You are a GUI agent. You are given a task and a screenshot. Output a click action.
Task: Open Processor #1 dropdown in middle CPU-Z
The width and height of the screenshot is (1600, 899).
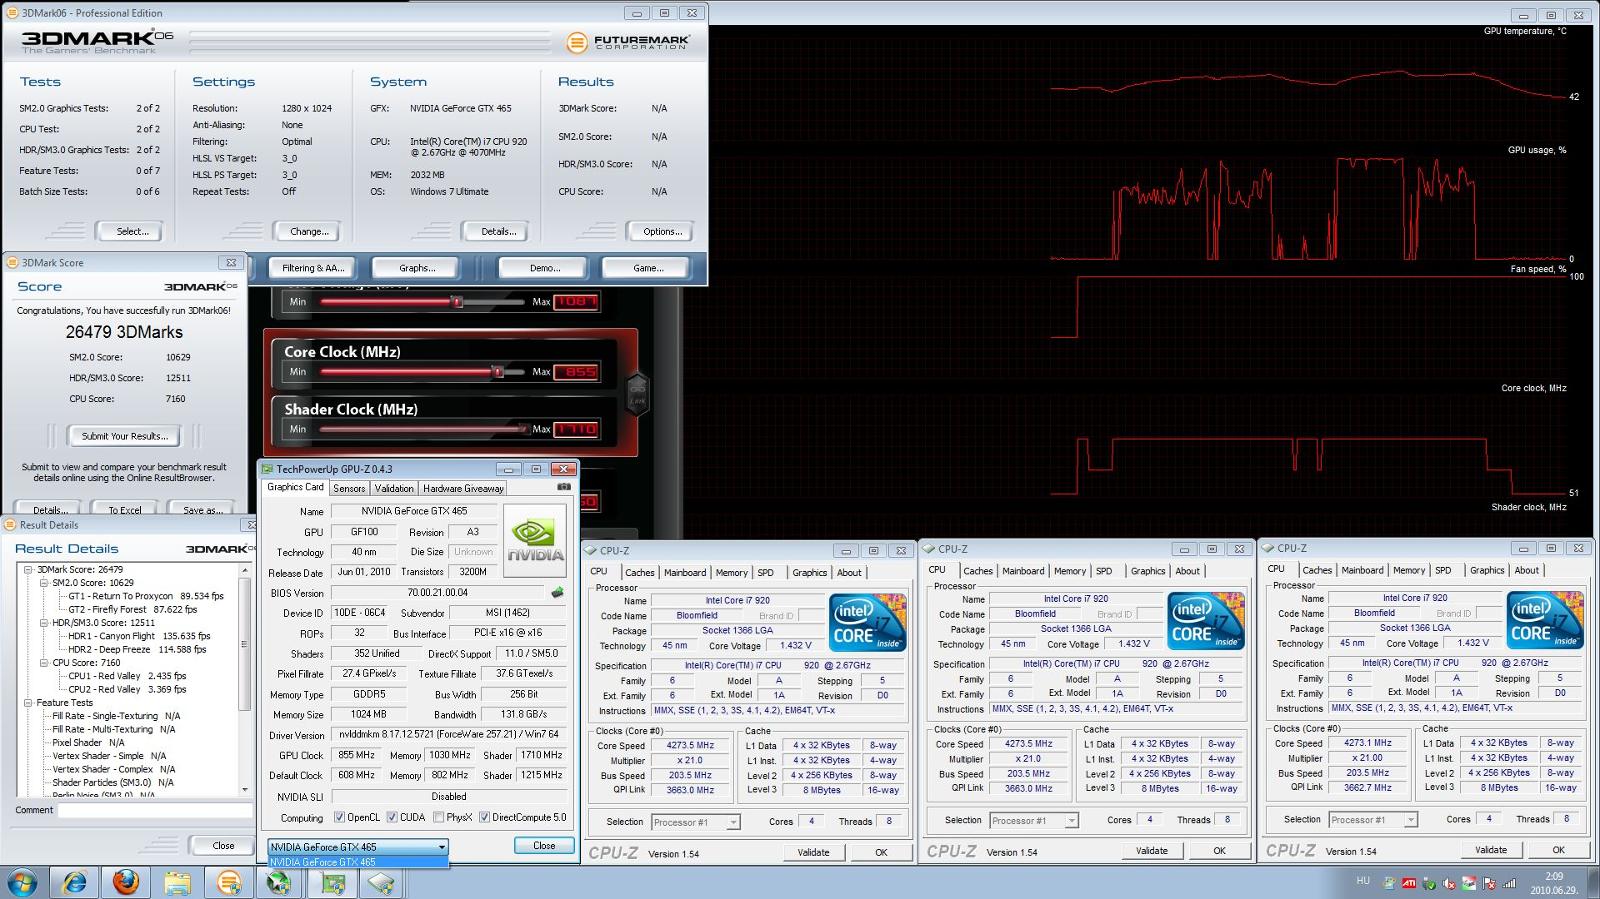(1034, 820)
